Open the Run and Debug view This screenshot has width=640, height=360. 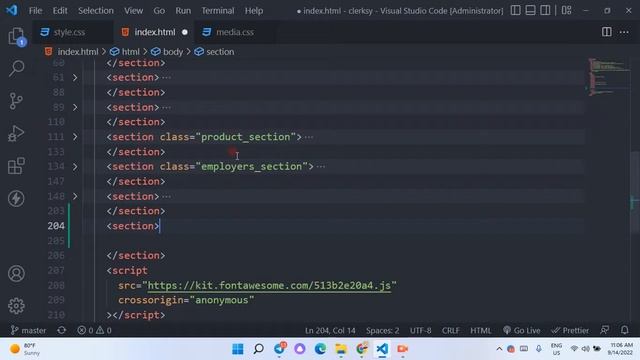point(16,133)
